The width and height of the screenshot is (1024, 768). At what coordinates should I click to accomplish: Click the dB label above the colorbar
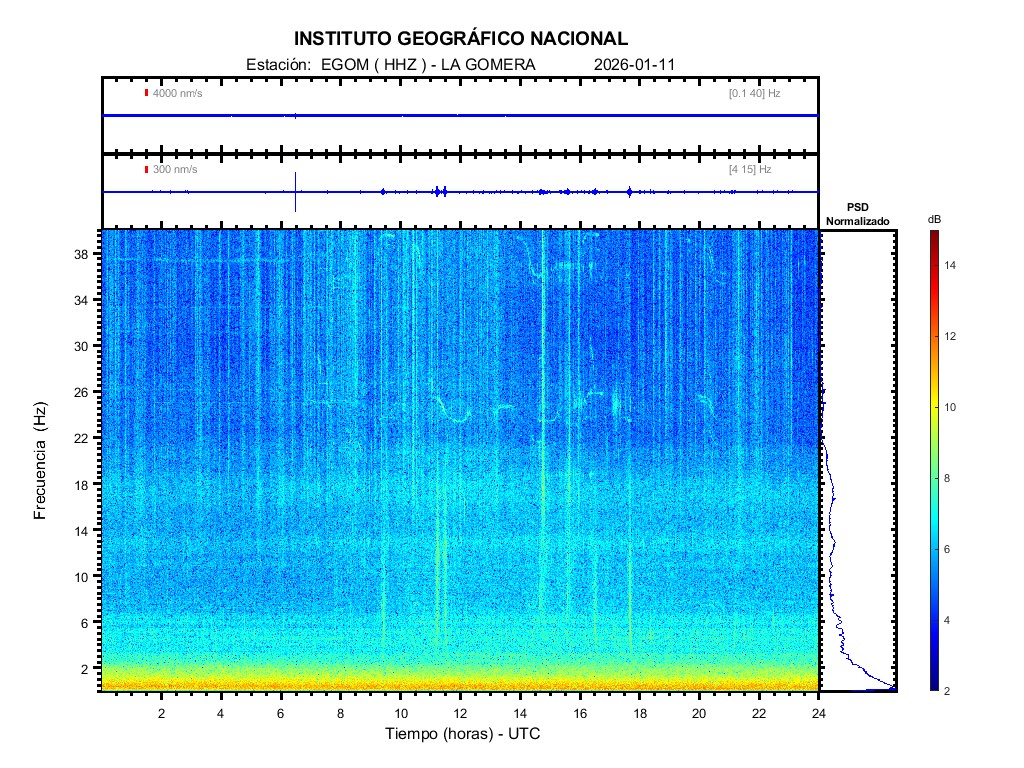click(933, 219)
